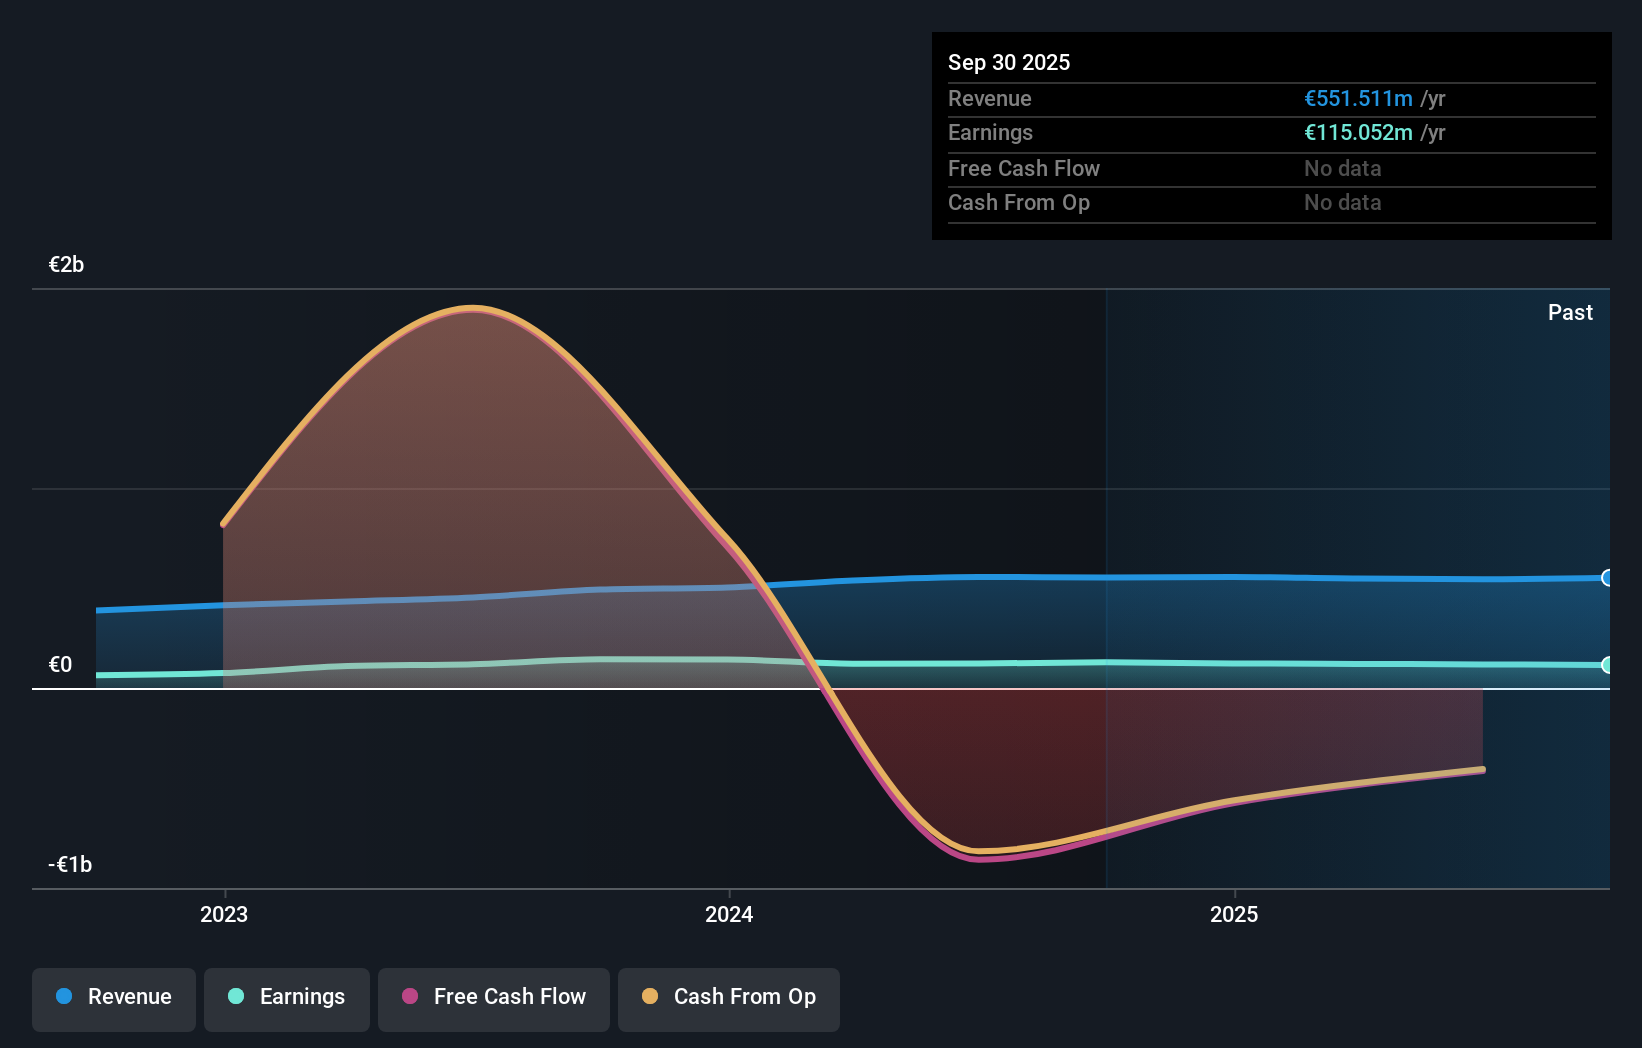The width and height of the screenshot is (1642, 1048).
Task: Hide the Earnings series via its legend
Action: click(286, 997)
